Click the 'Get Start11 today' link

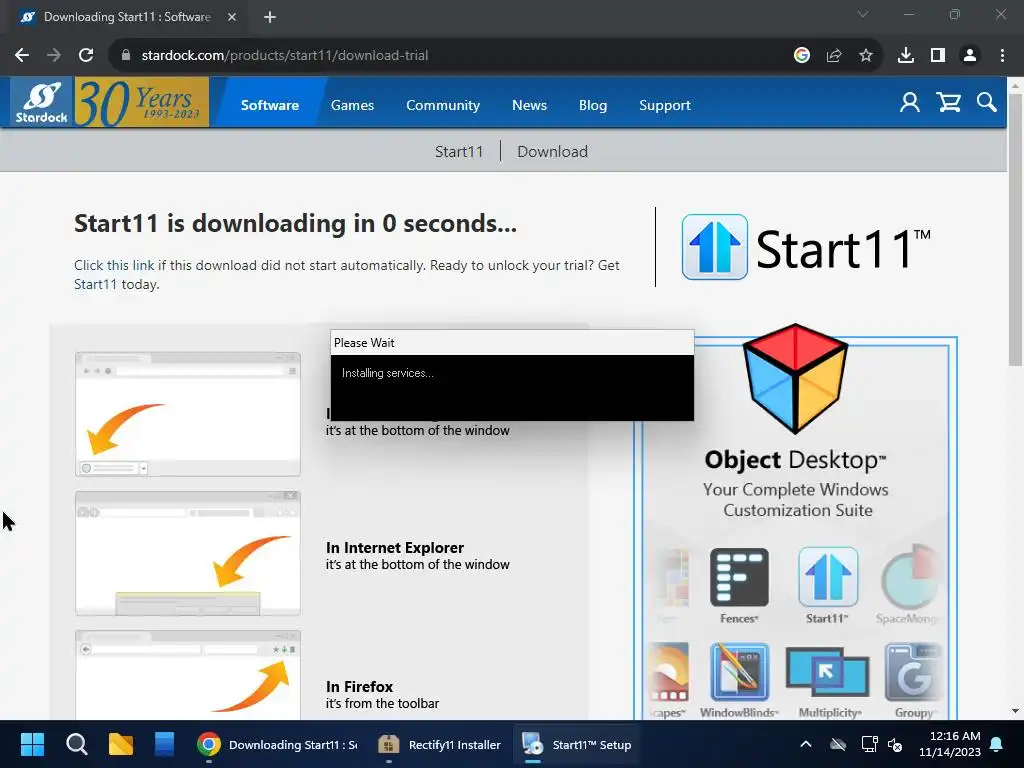coord(95,284)
